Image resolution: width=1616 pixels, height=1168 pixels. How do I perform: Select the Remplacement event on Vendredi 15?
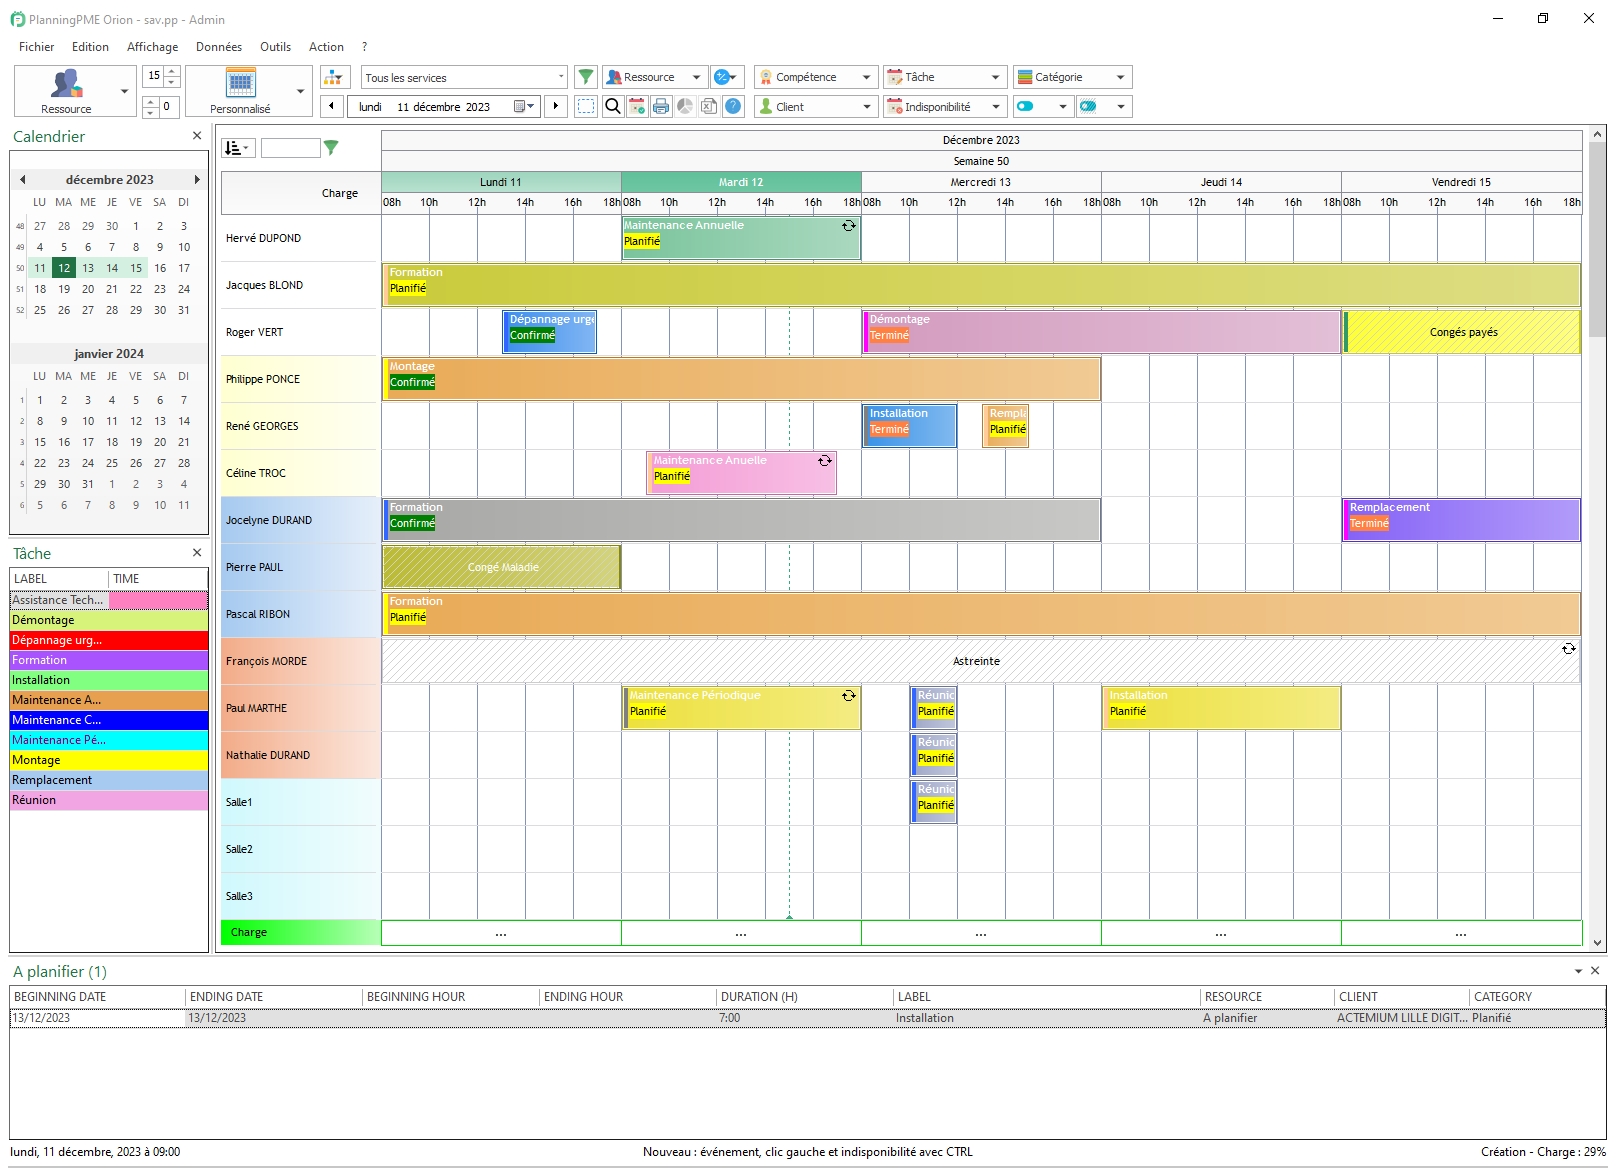(1461, 520)
